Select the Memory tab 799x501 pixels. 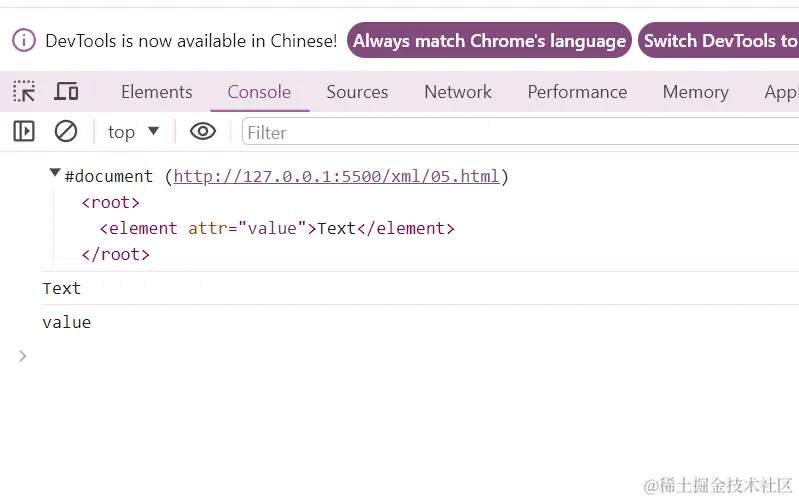click(695, 92)
